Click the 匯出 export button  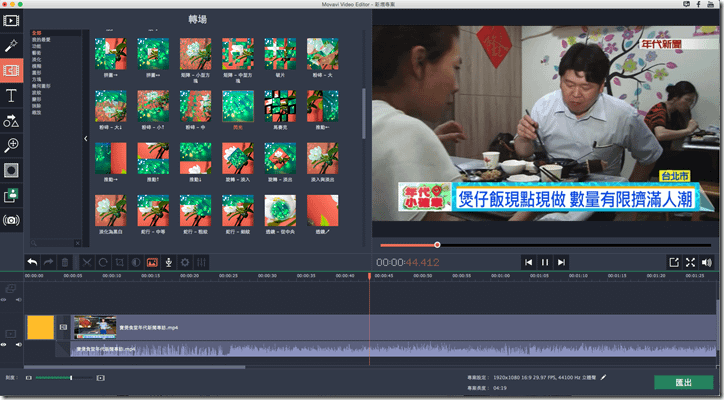point(684,382)
